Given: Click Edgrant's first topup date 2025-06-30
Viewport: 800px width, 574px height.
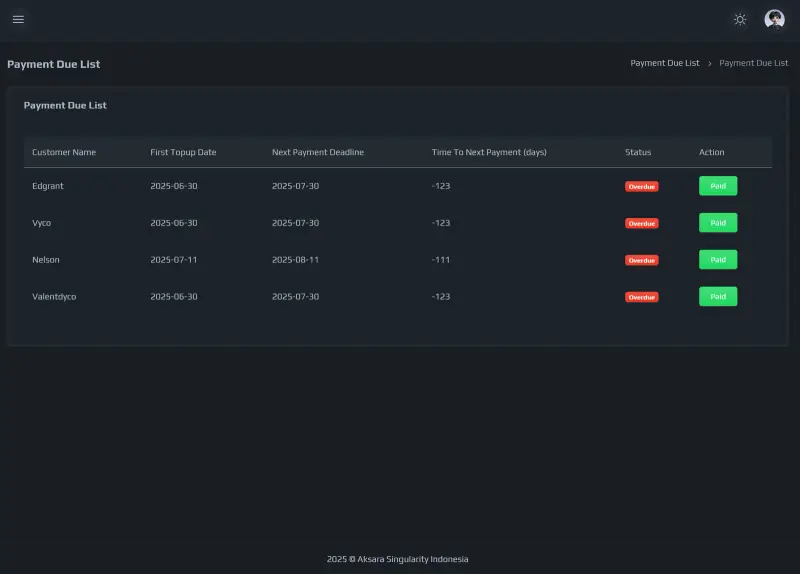Looking at the screenshot, I should 173,186.
